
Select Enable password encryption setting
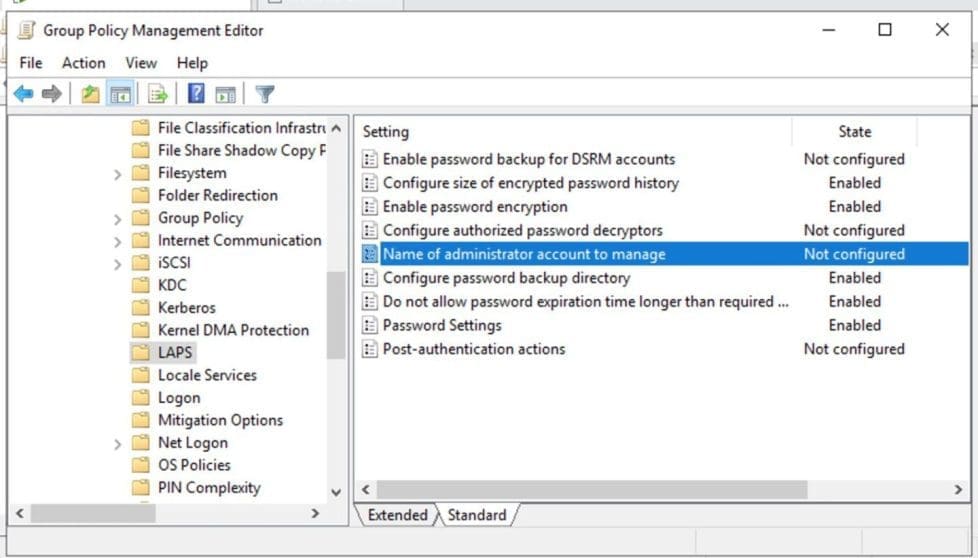click(475, 207)
